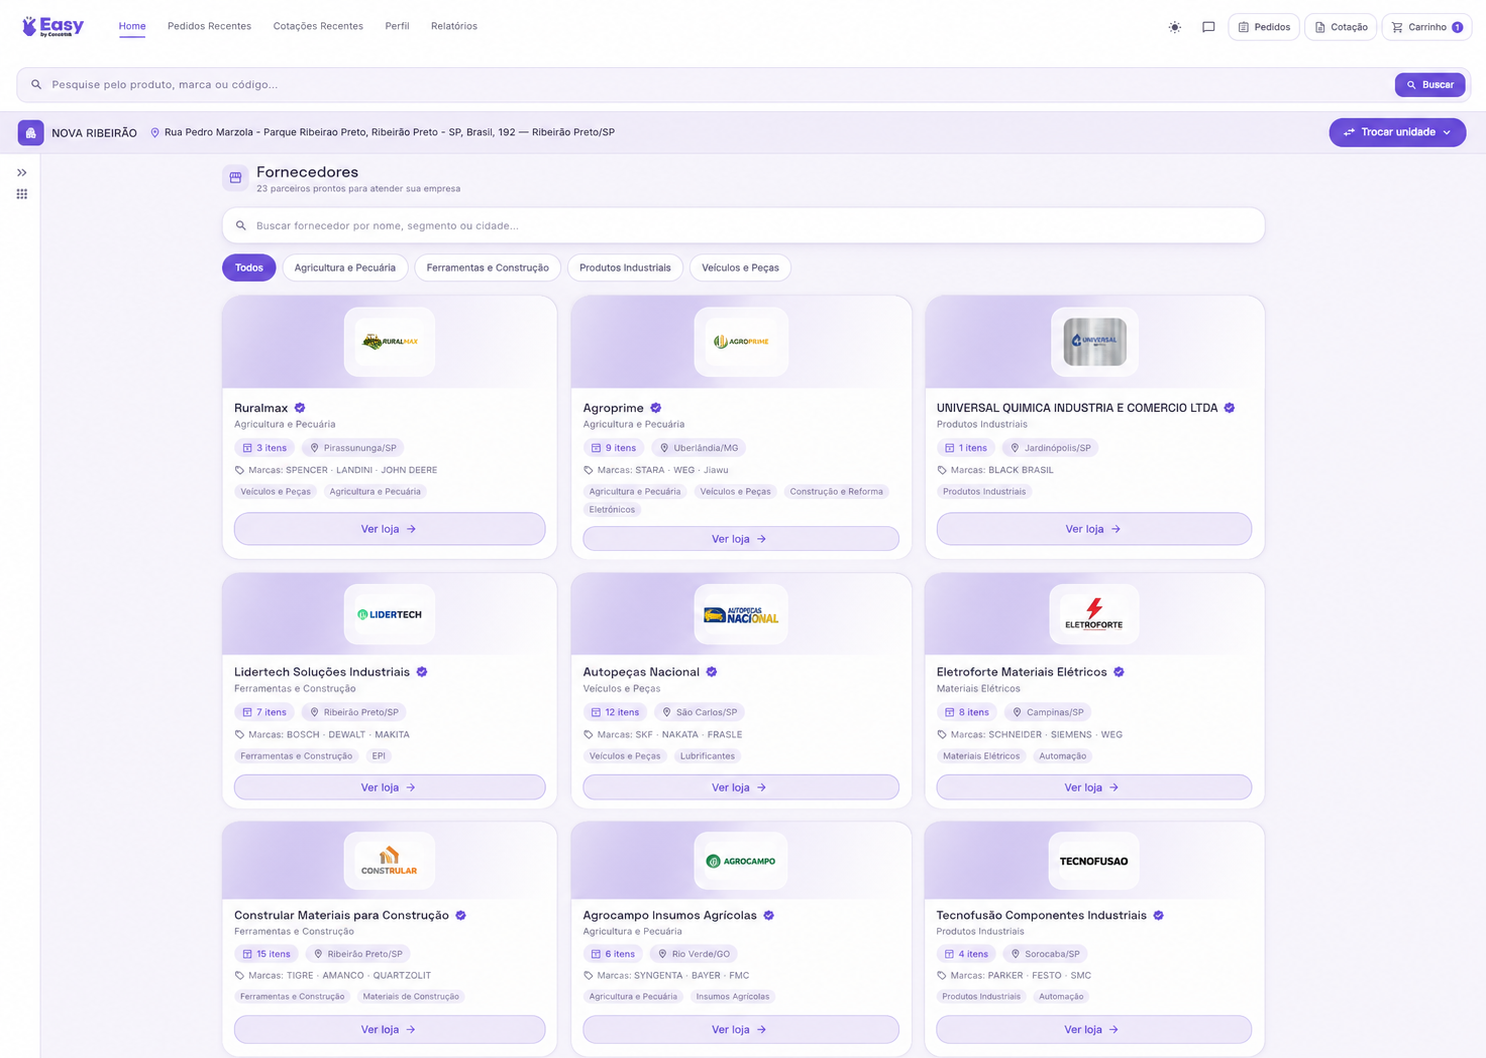Click the Eletrônicos tag on Agroprime card
Screen dimensions: 1486x1058
pos(612,510)
